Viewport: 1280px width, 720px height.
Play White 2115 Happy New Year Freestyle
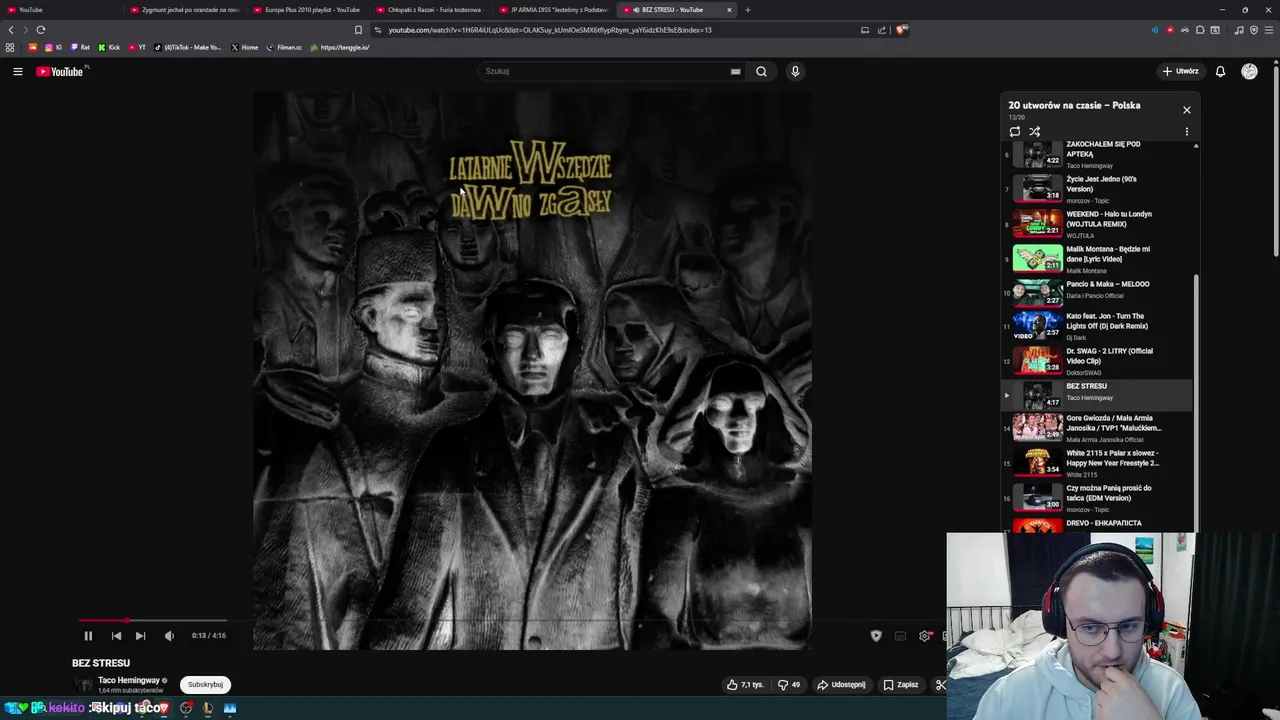pos(1098,463)
